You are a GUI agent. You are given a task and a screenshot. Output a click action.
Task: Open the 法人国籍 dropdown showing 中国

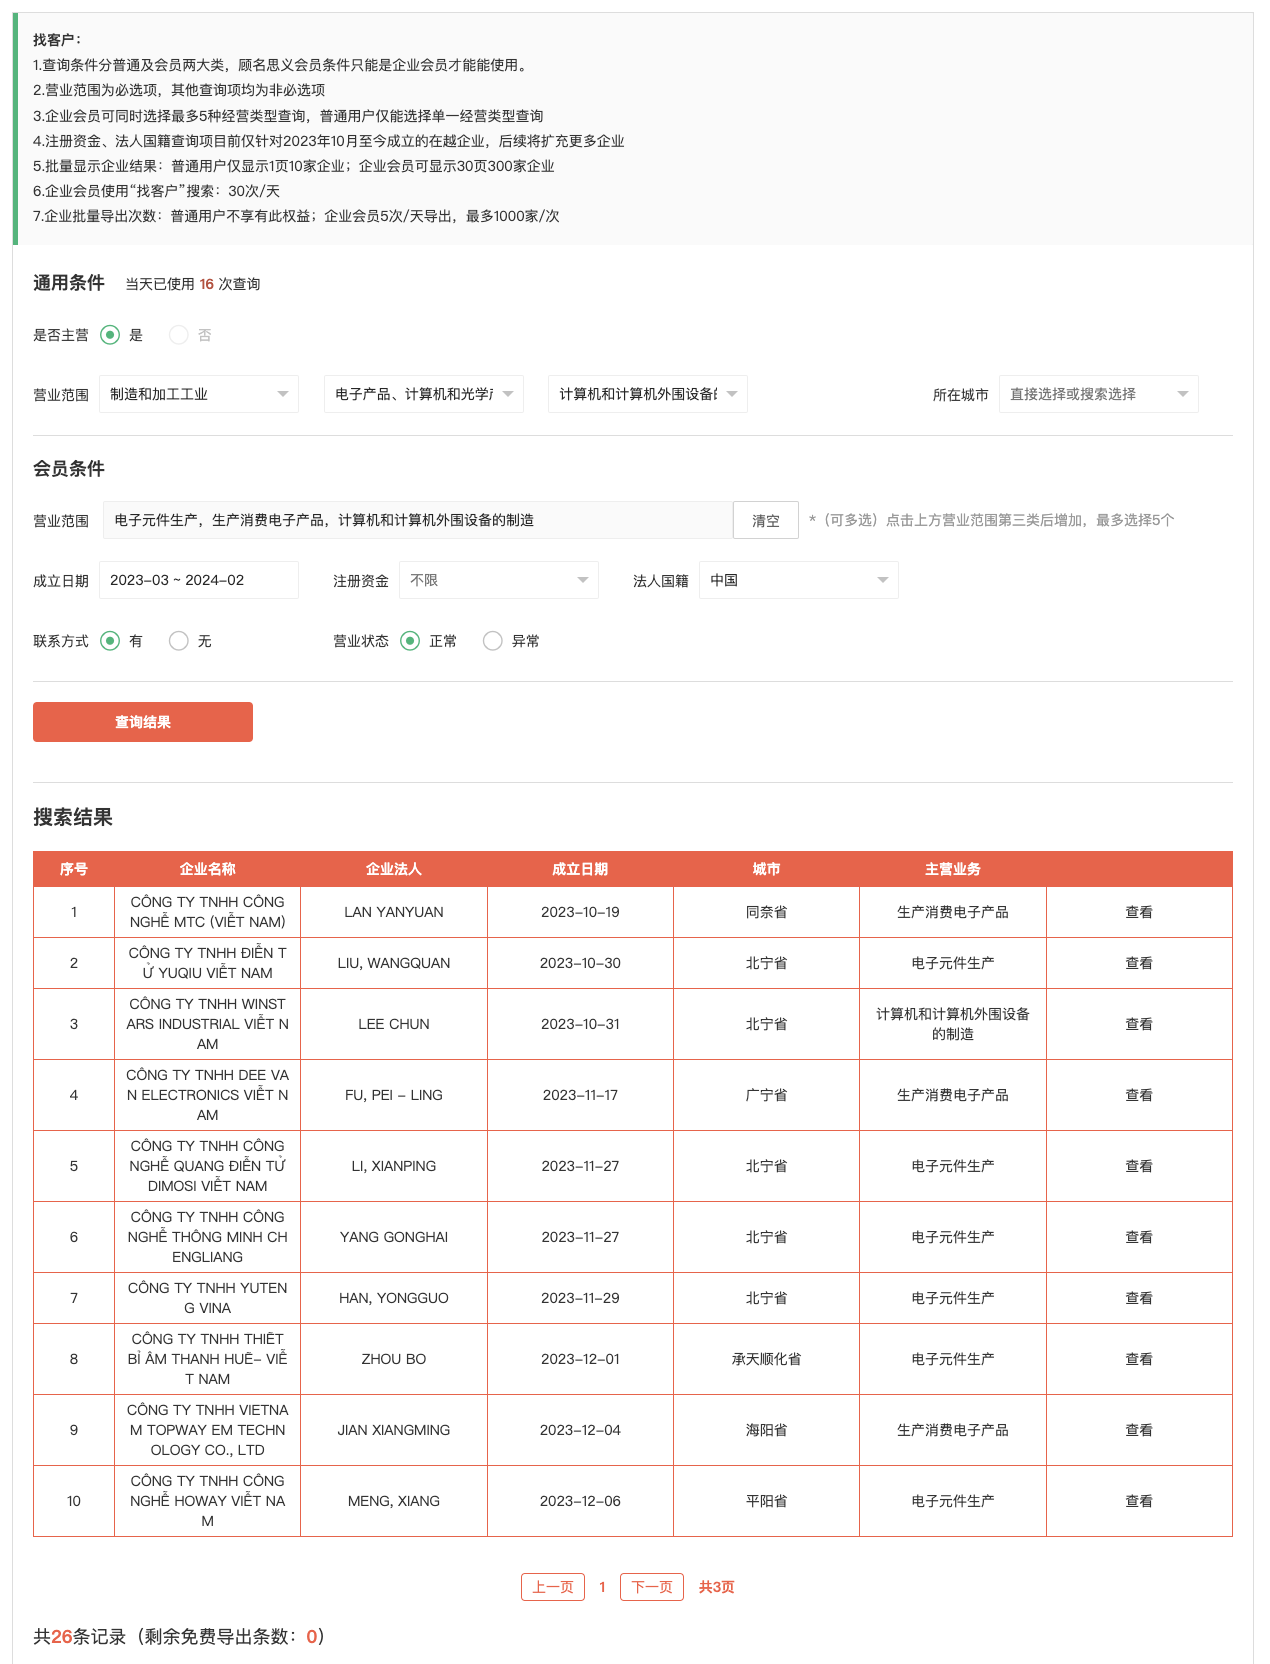click(x=799, y=580)
